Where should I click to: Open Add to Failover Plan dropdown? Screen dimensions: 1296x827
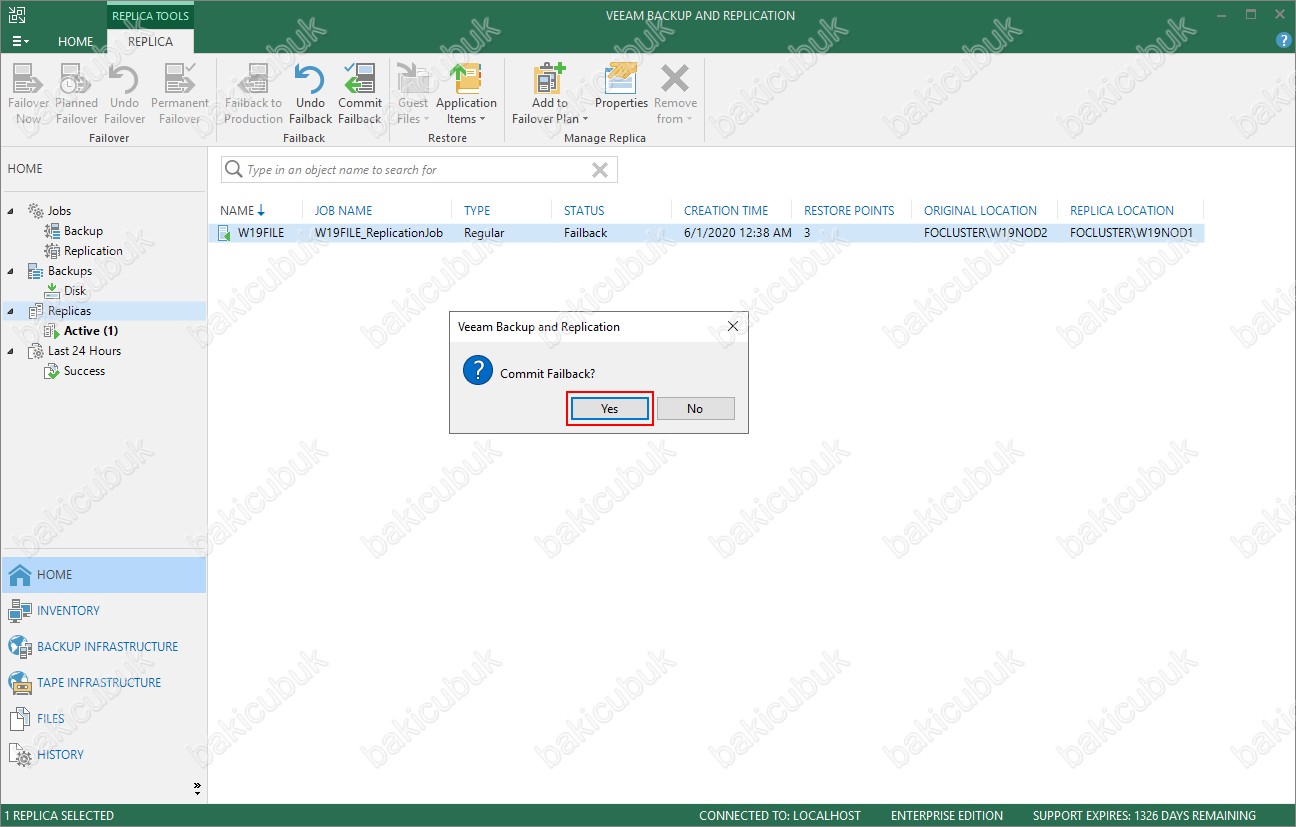coord(549,94)
